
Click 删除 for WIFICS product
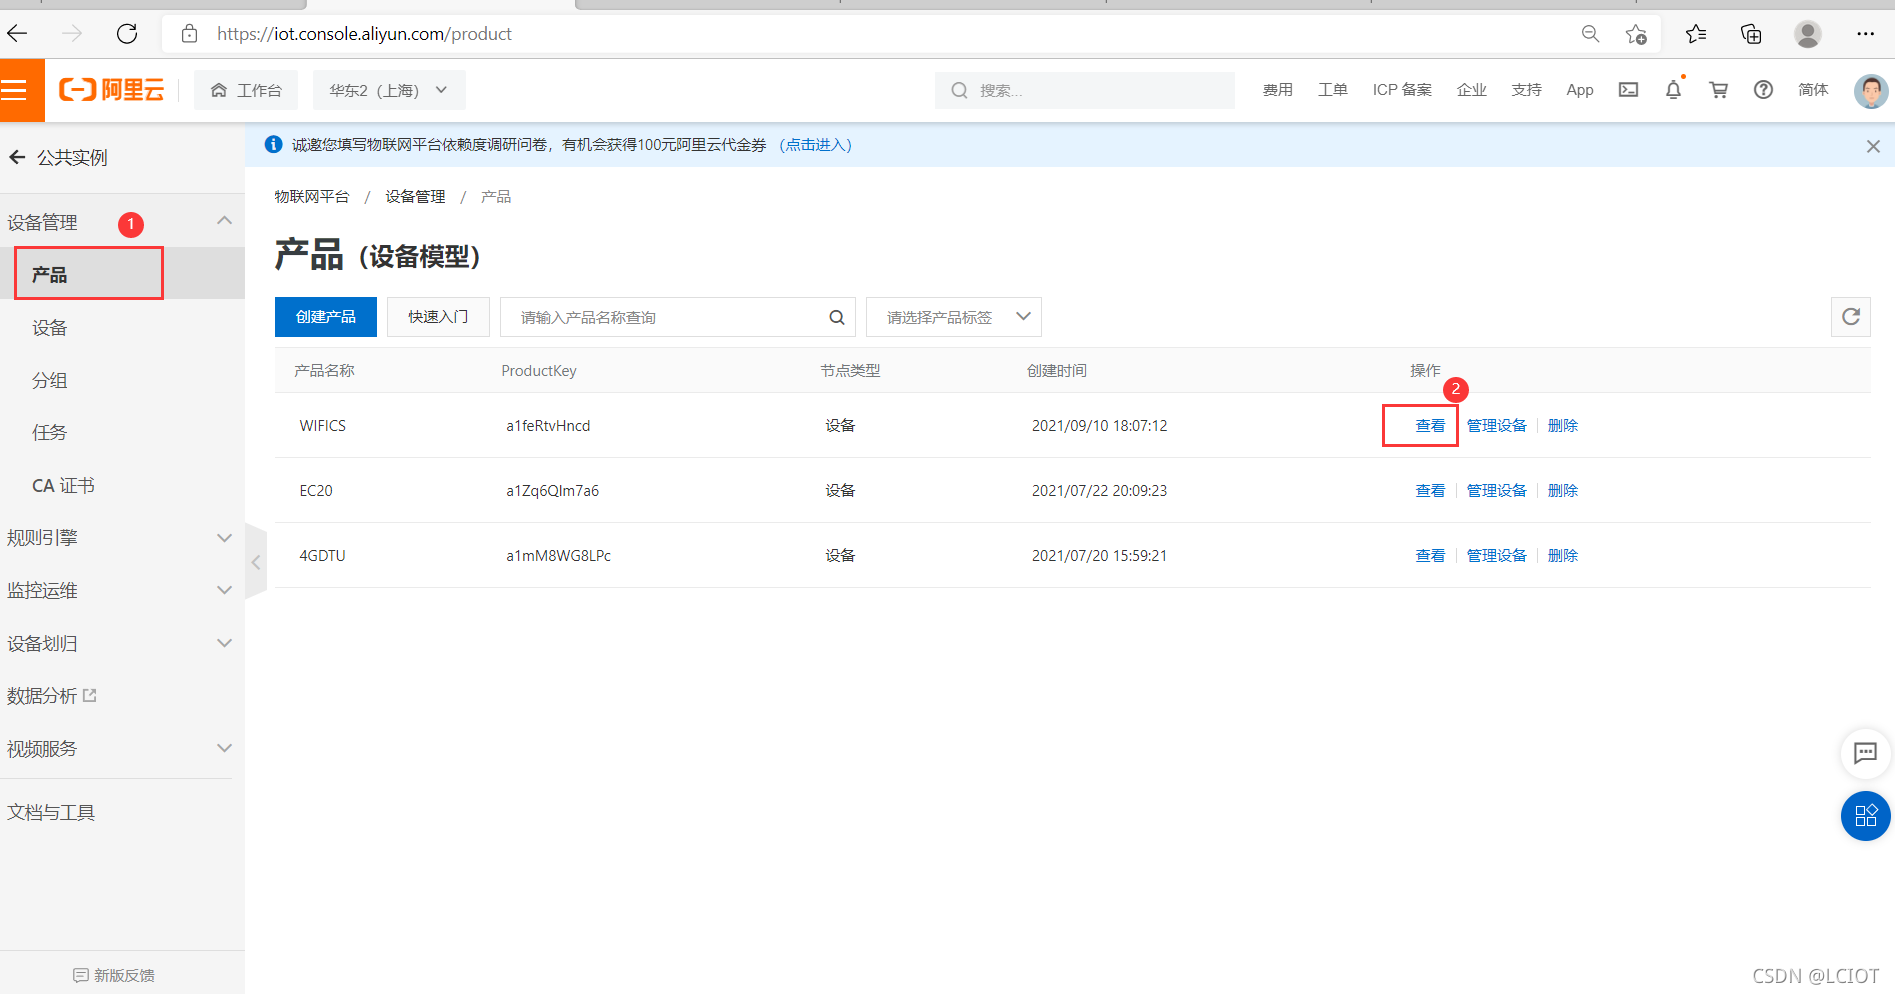(1563, 426)
